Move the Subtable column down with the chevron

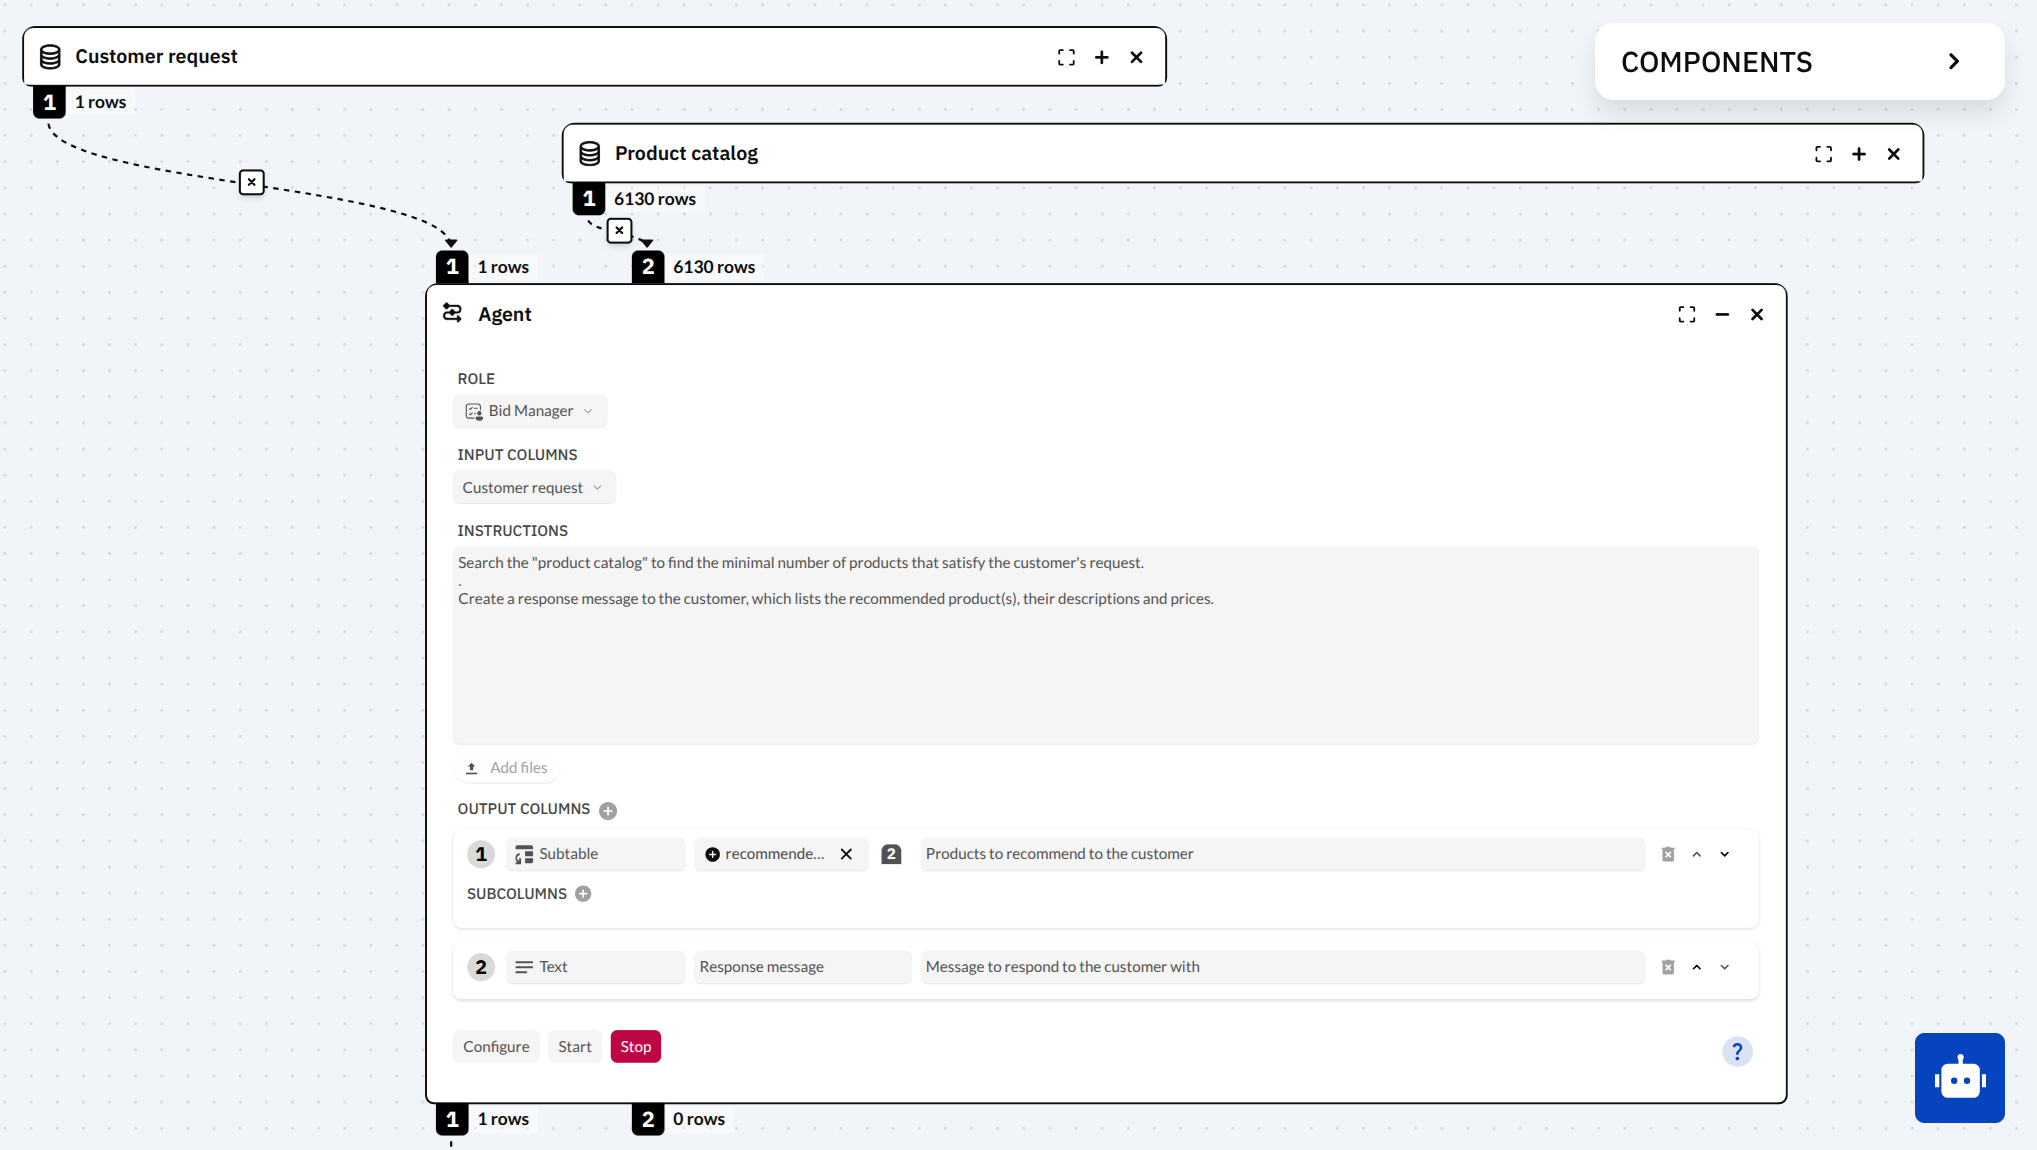(x=1724, y=855)
